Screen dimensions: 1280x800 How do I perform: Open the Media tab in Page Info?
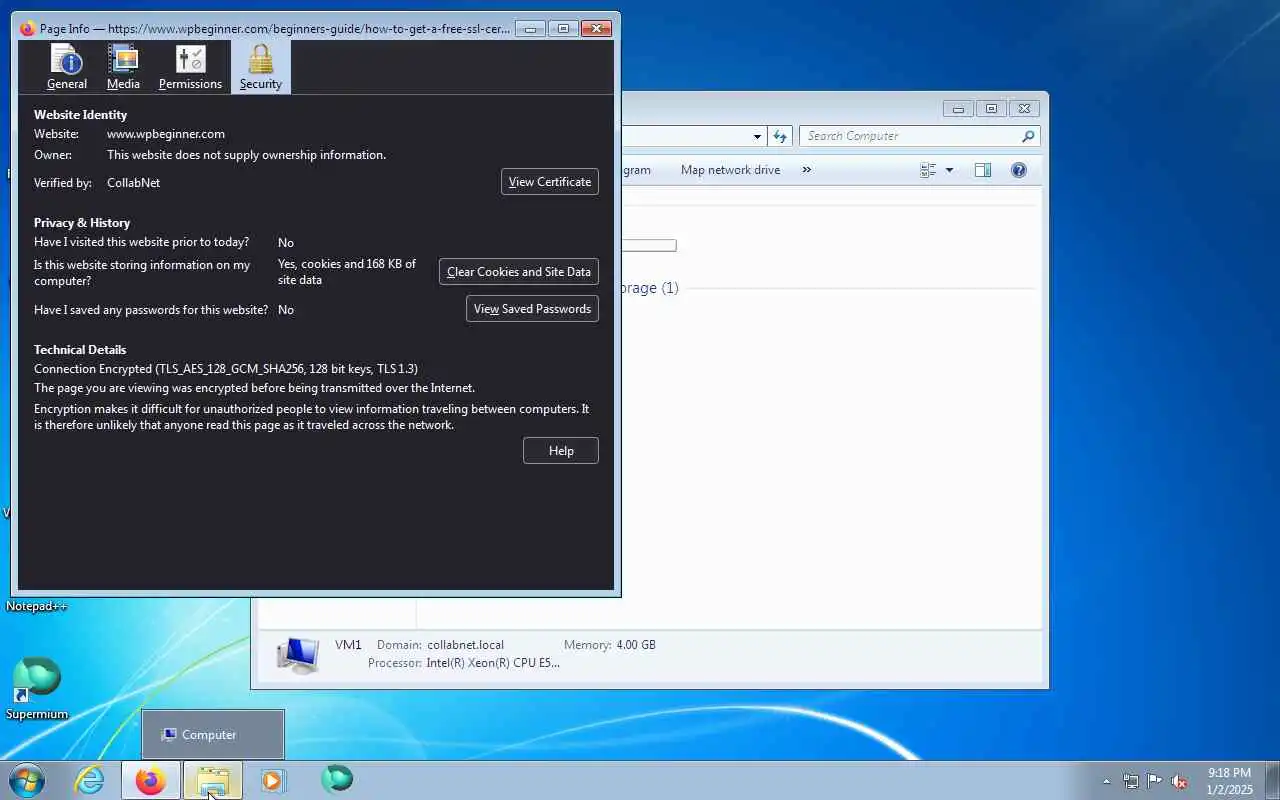click(123, 67)
